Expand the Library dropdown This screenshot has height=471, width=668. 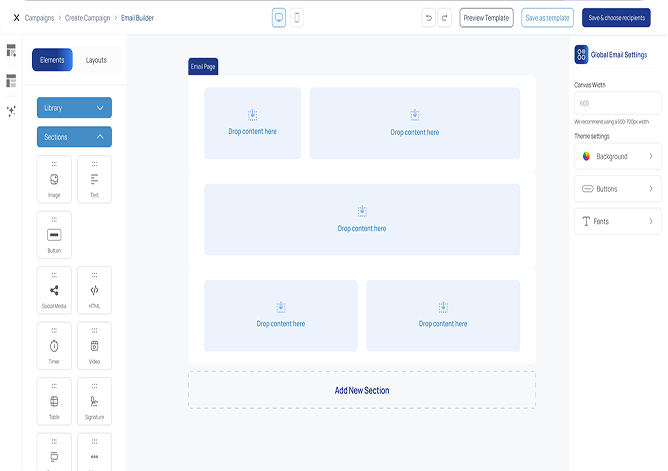(75, 108)
